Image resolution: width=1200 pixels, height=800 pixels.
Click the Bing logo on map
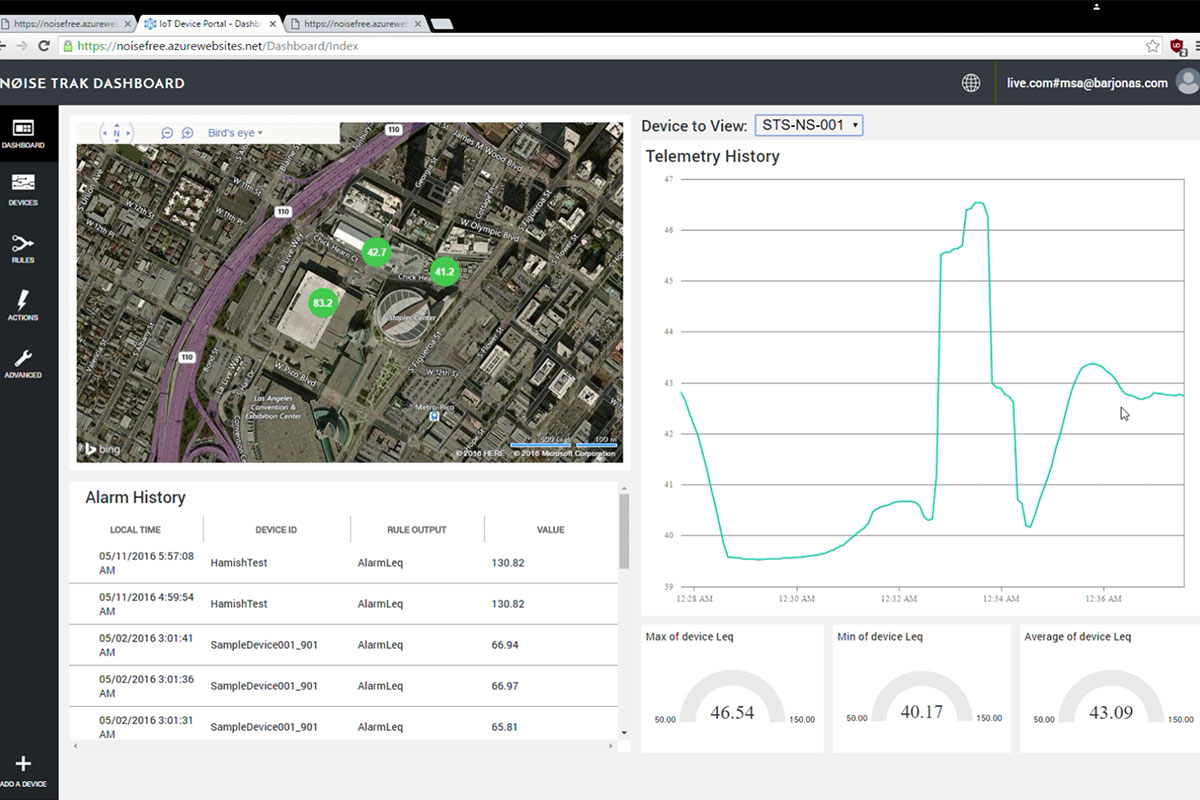pos(101,449)
